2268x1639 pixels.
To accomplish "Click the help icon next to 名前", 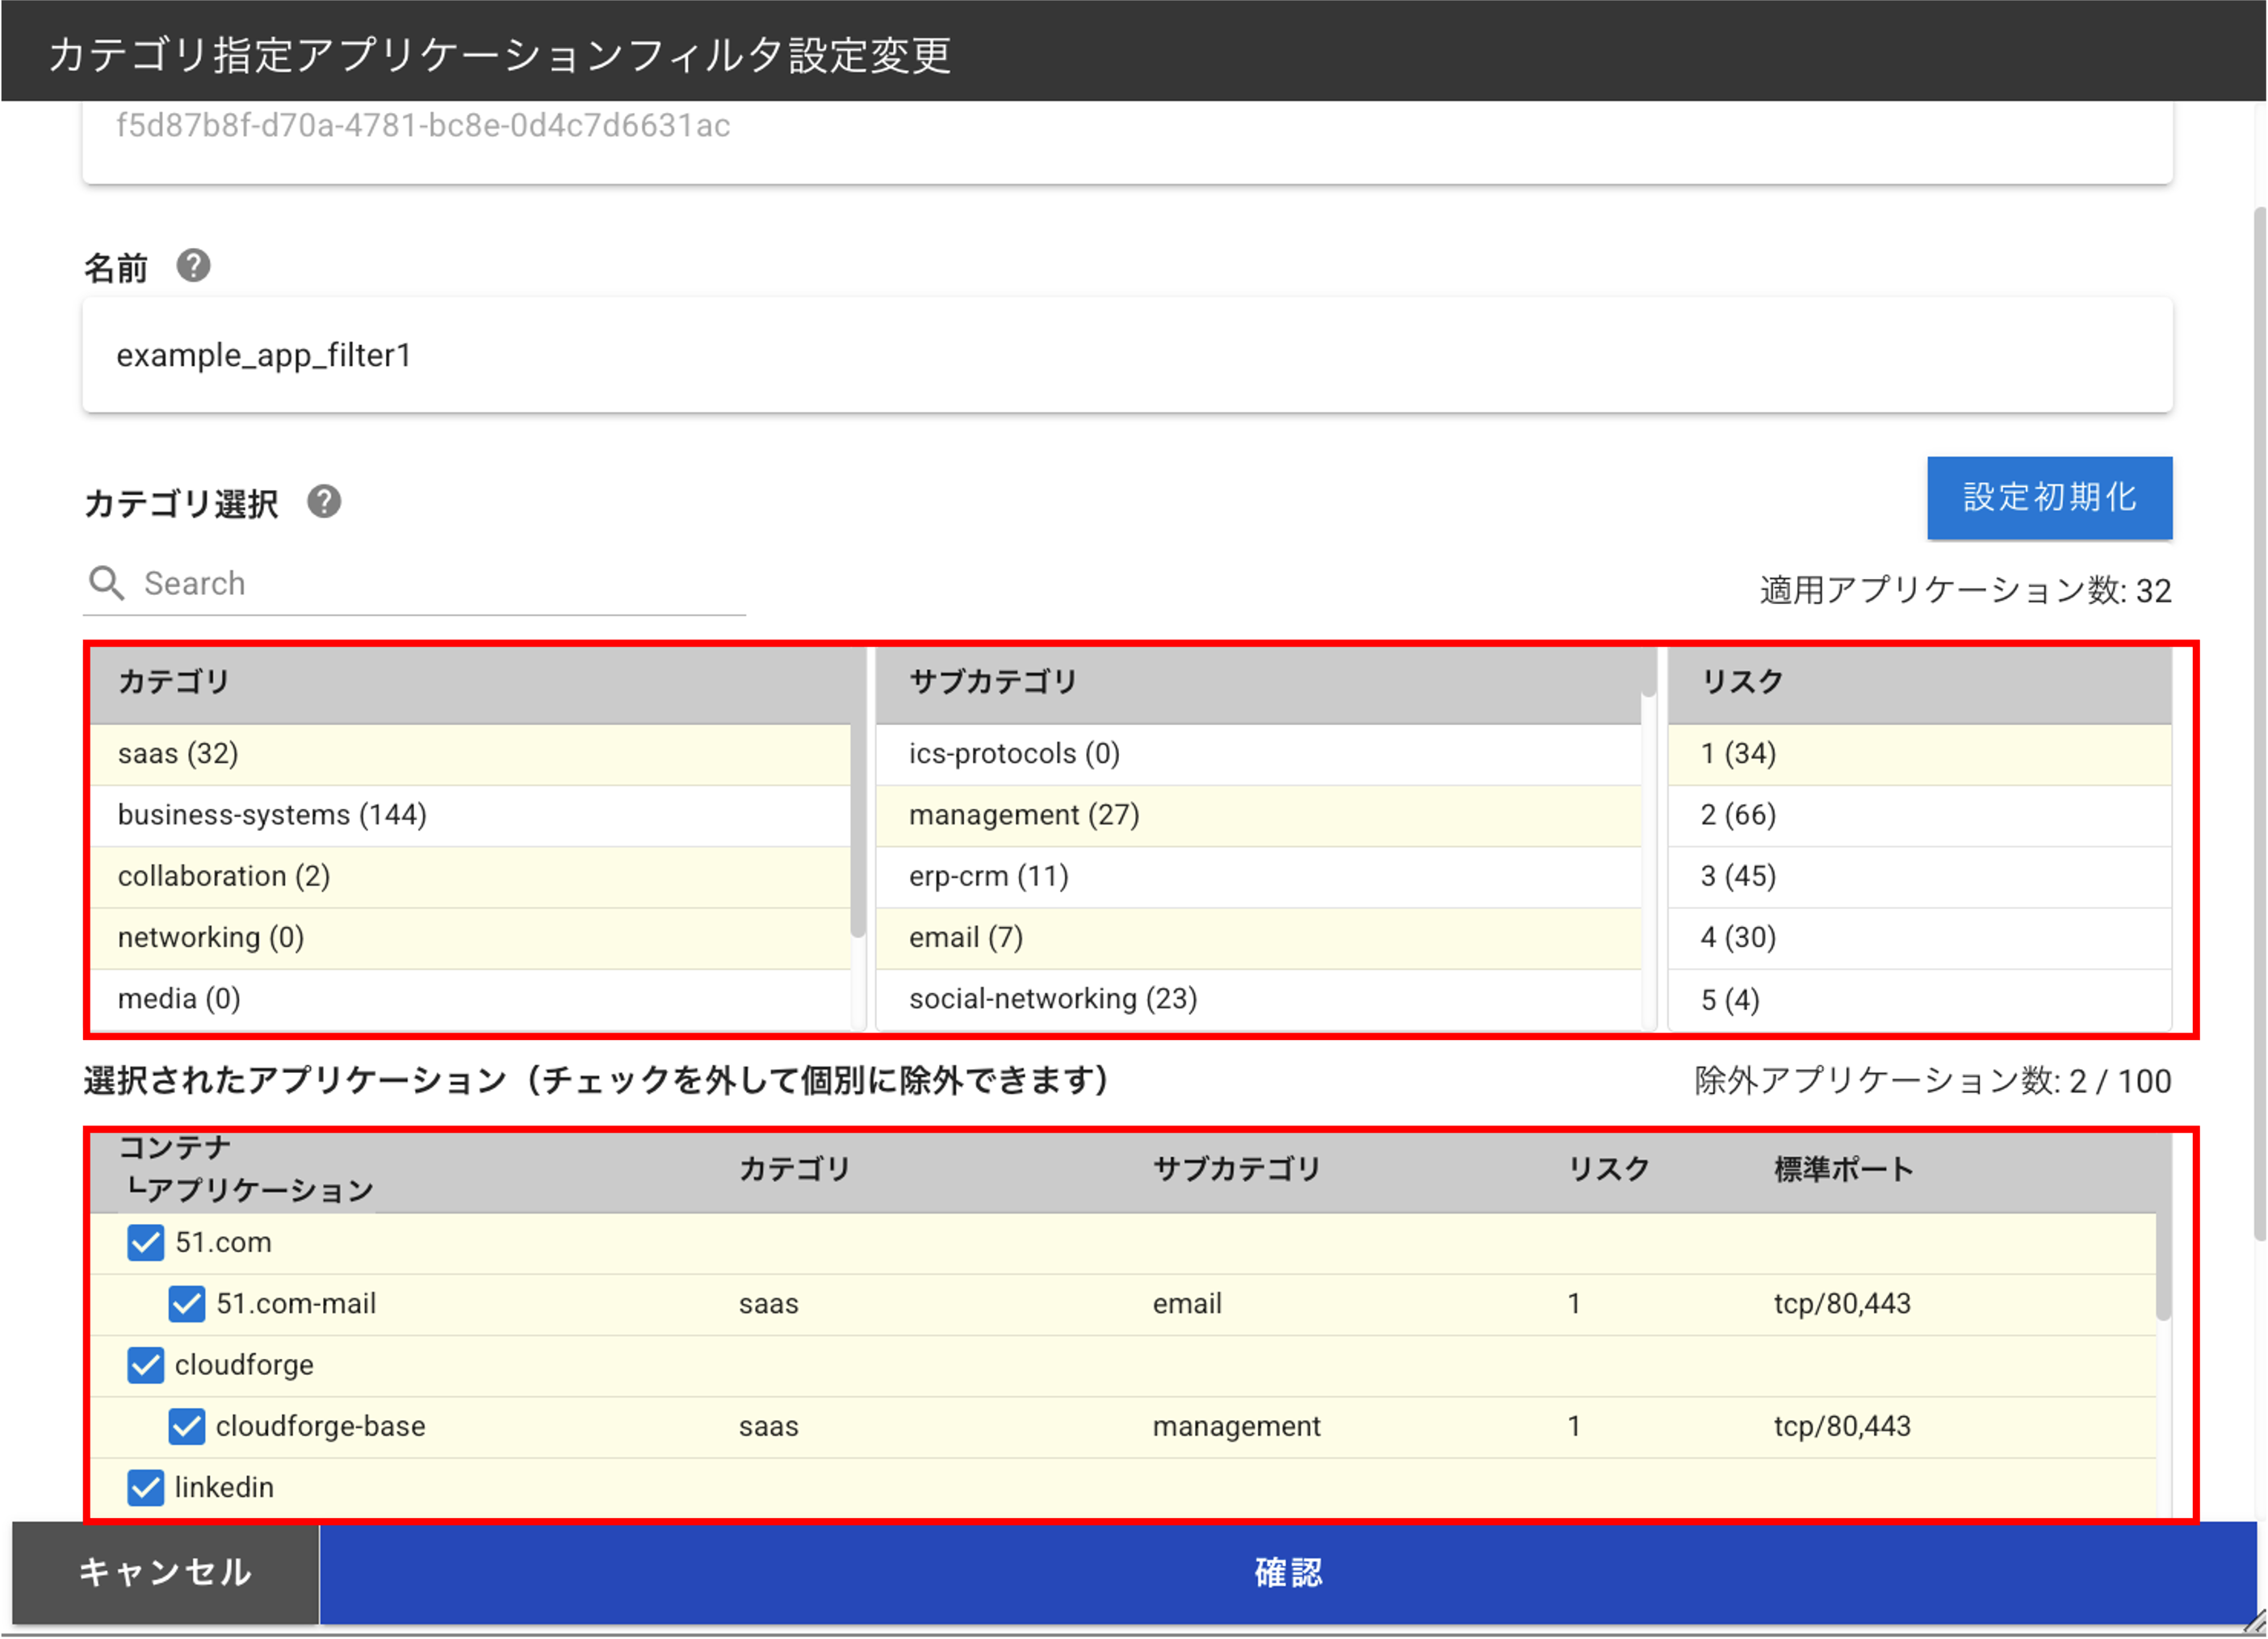I will pyautogui.click(x=193, y=266).
